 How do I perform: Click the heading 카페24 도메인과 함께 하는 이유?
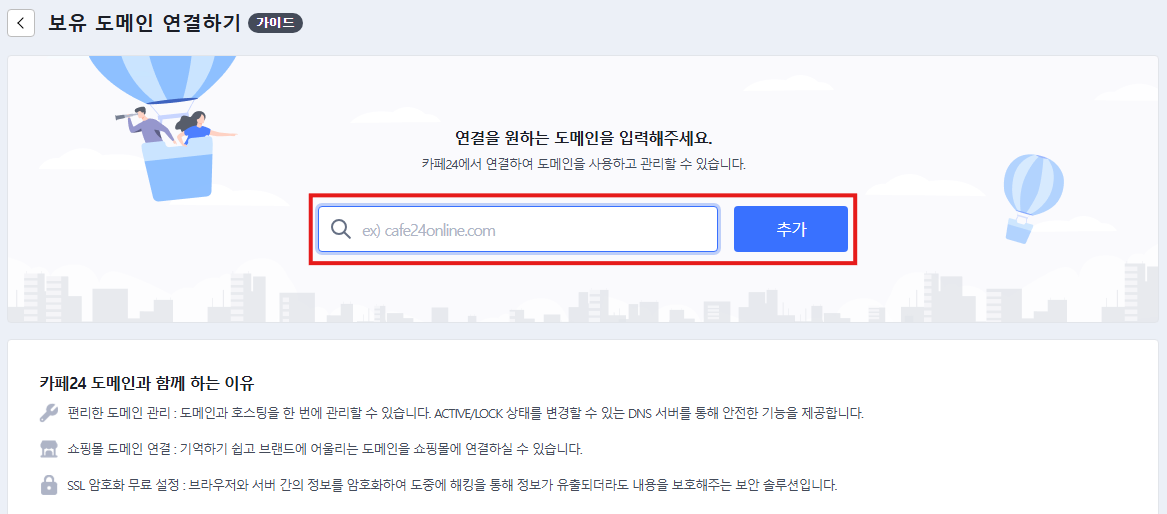(x=147, y=384)
